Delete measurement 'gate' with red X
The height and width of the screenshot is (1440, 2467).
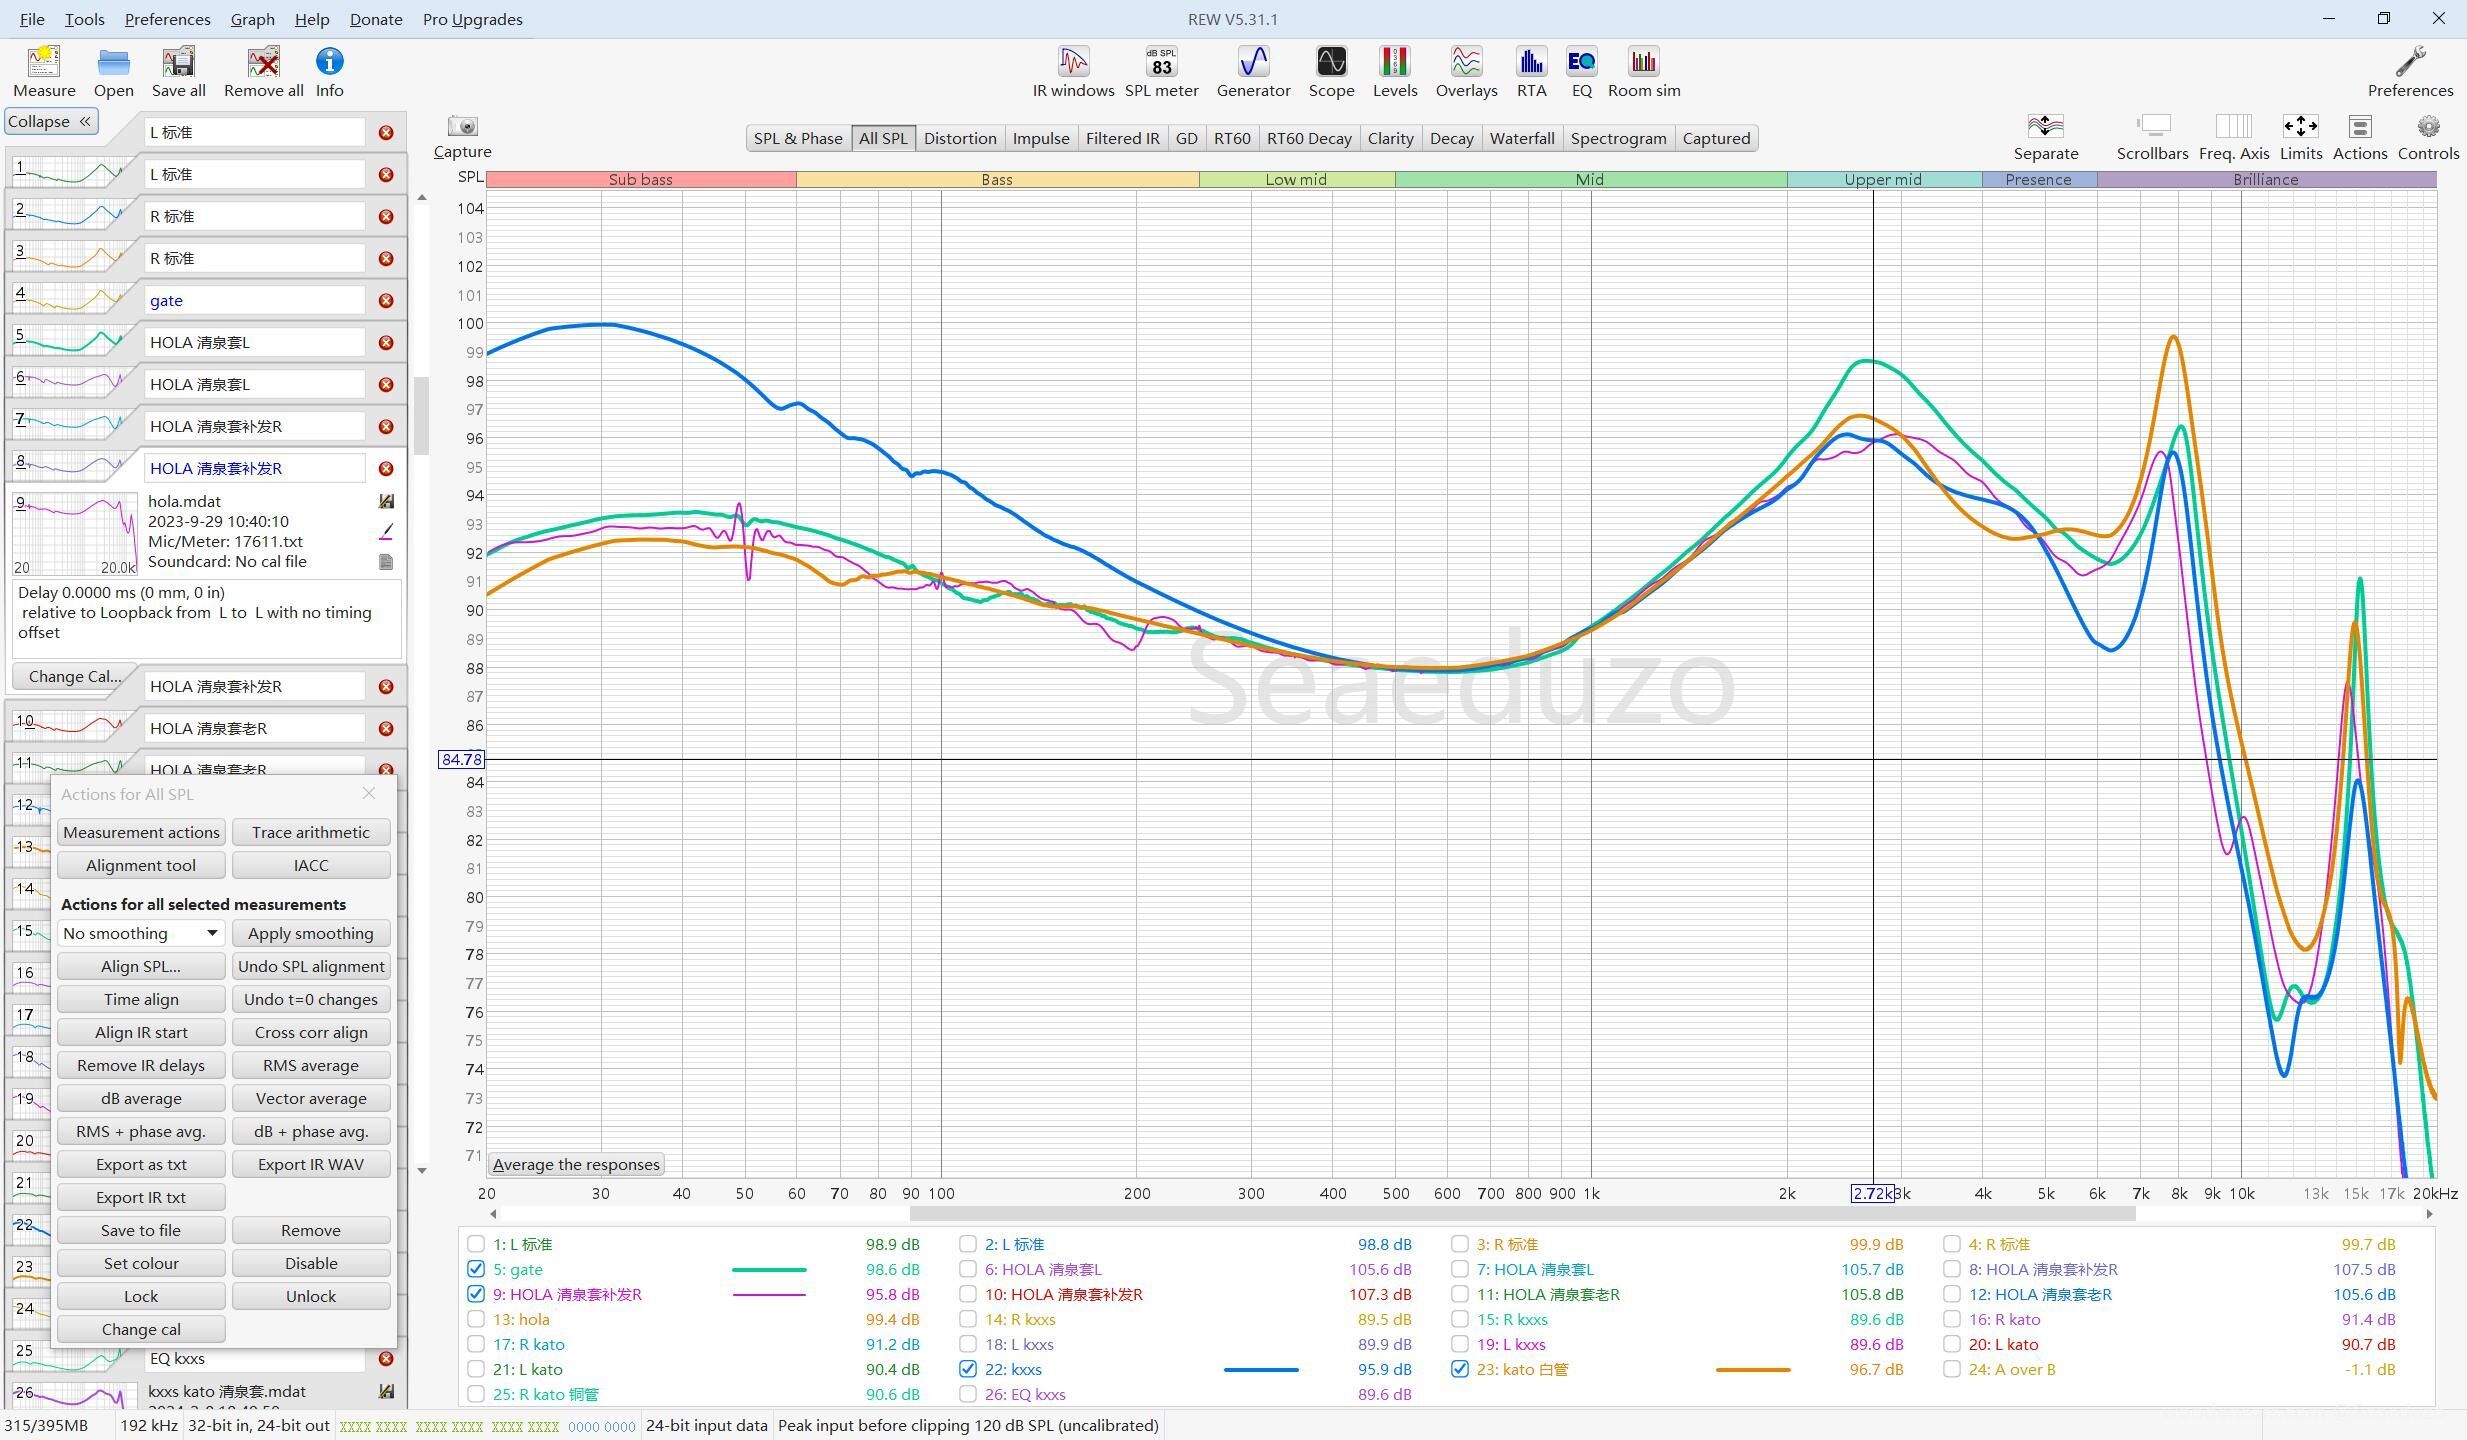point(386,301)
